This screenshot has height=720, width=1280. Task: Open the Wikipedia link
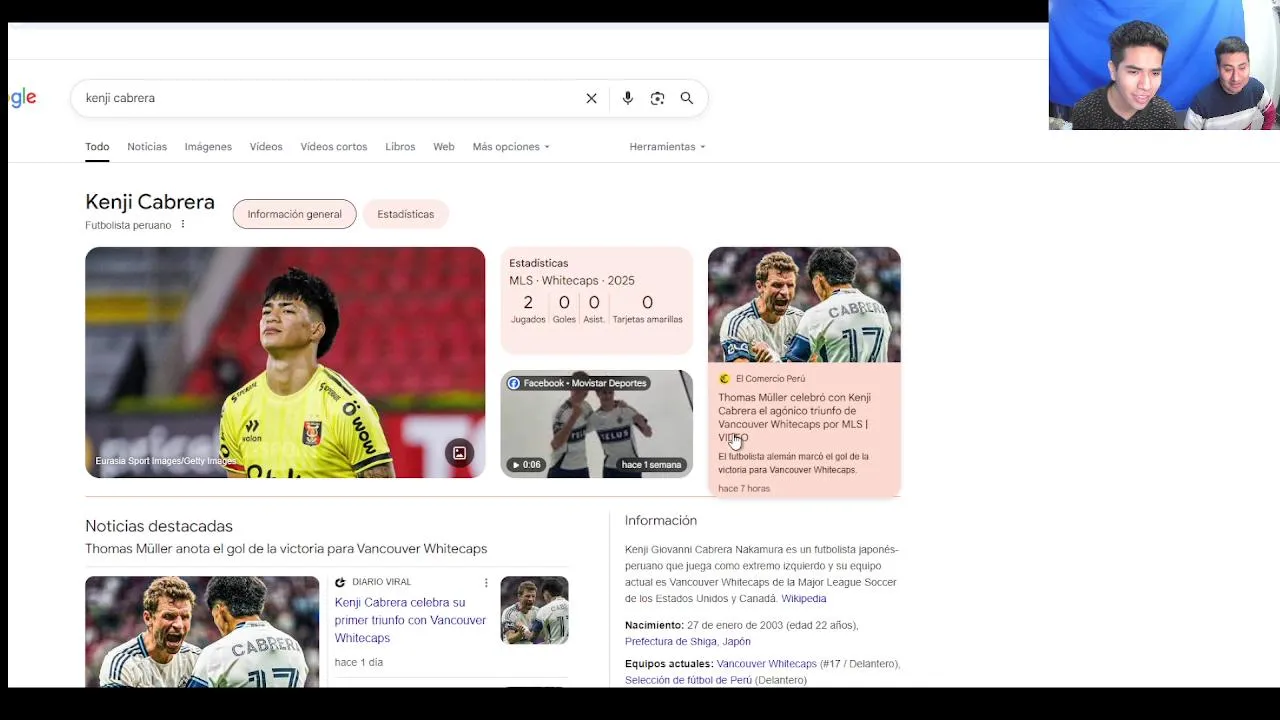[x=804, y=599]
